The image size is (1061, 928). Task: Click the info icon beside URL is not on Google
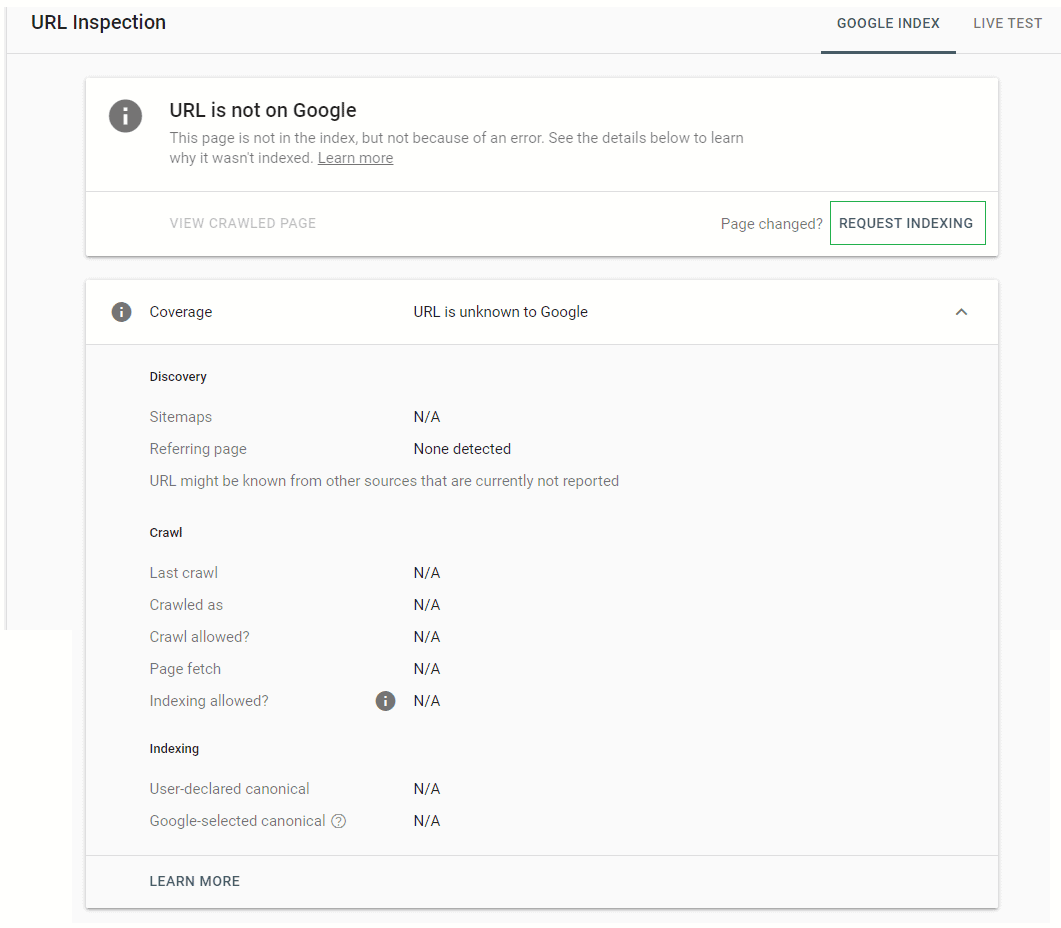tap(125, 116)
